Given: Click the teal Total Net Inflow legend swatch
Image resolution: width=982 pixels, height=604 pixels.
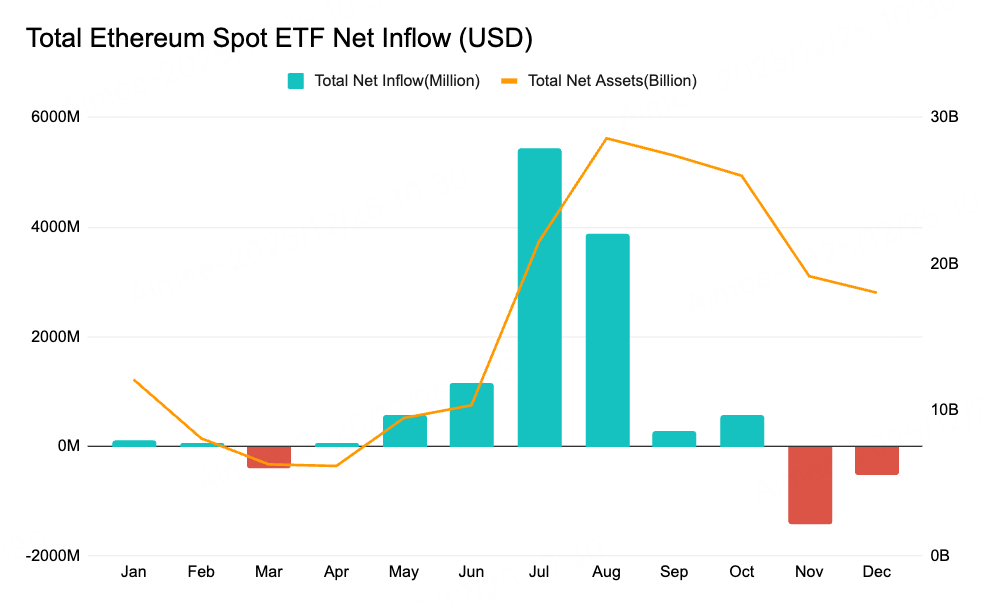Looking at the screenshot, I should (x=296, y=81).
